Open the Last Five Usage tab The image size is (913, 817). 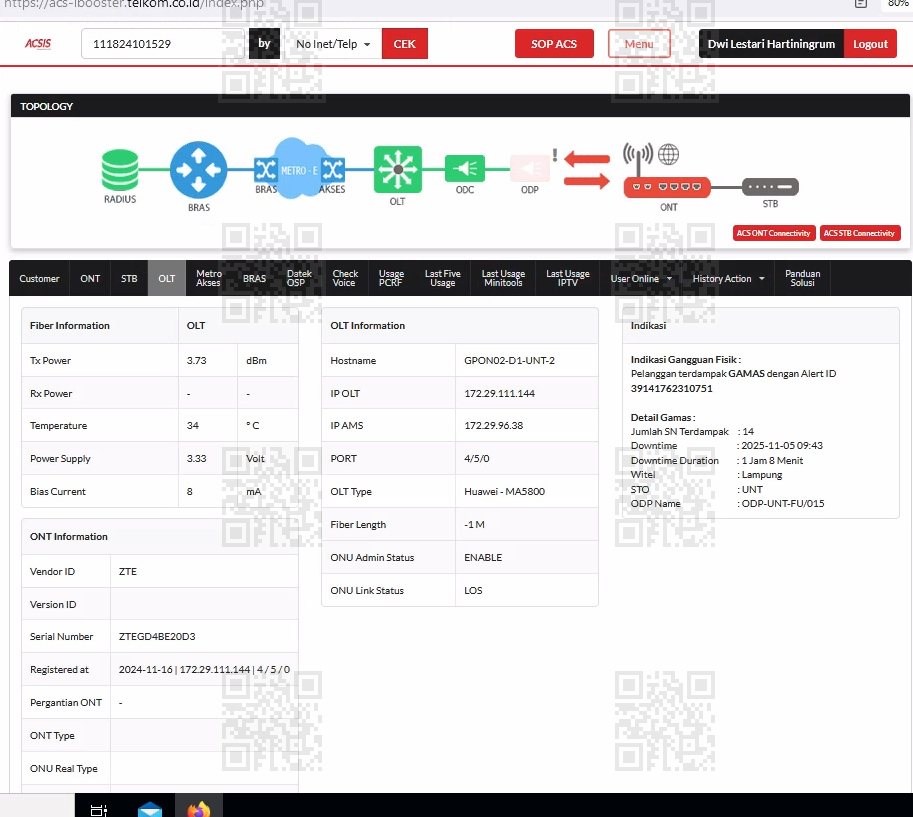tap(443, 278)
